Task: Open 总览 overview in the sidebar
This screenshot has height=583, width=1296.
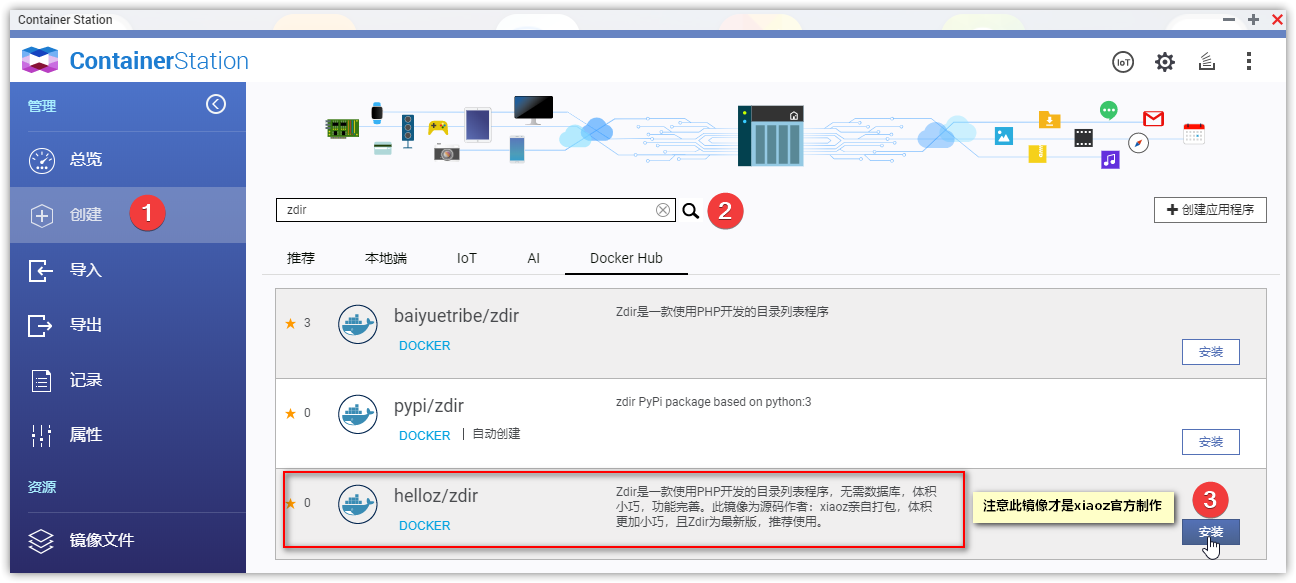Action: tap(86, 160)
